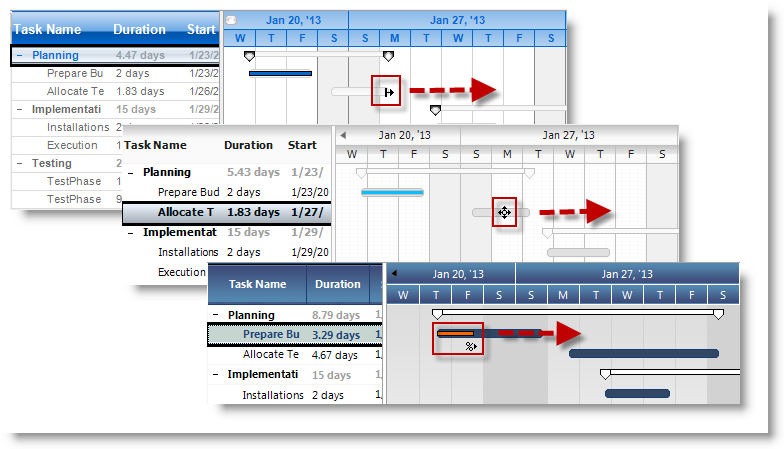Click the Jan 27, '13 week header in the top blue Gantt

457,20
